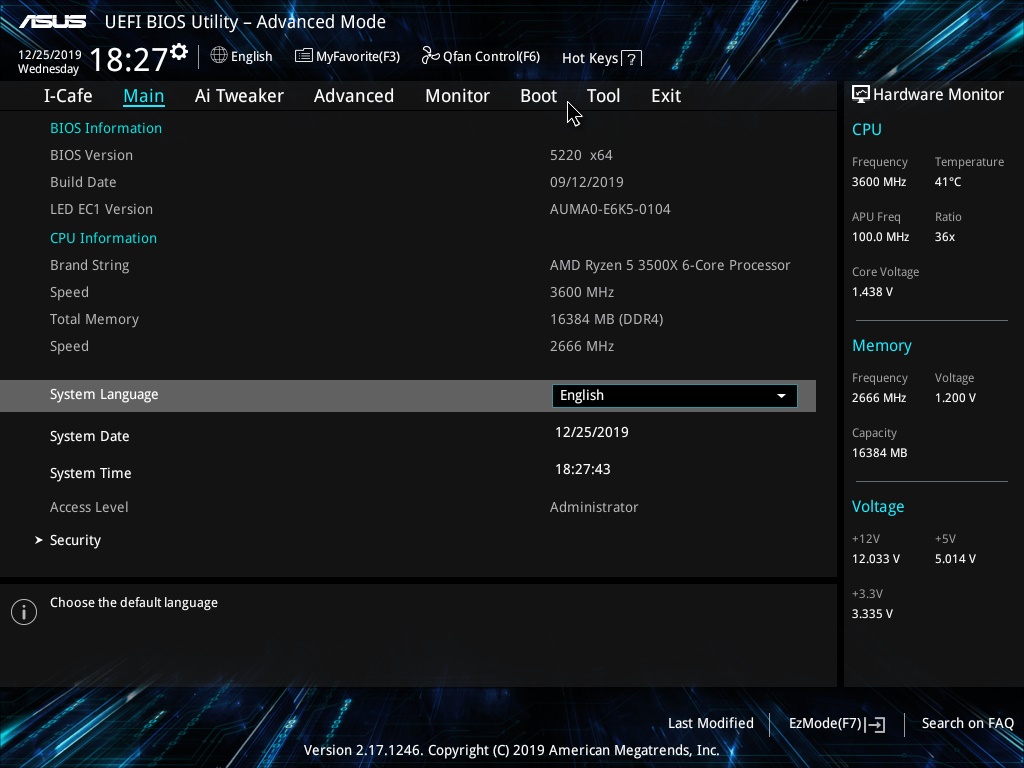
Task: Click the System Date label
Action: click(89, 436)
